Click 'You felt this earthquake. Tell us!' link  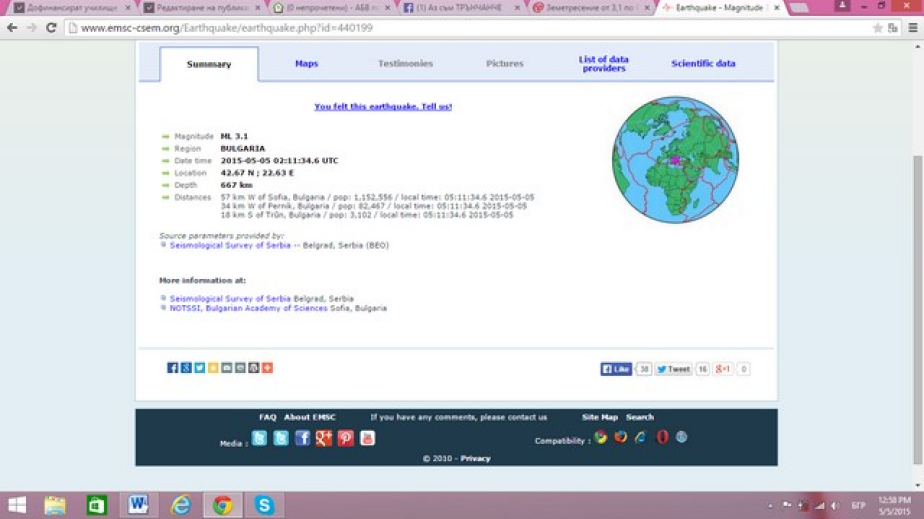383,107
